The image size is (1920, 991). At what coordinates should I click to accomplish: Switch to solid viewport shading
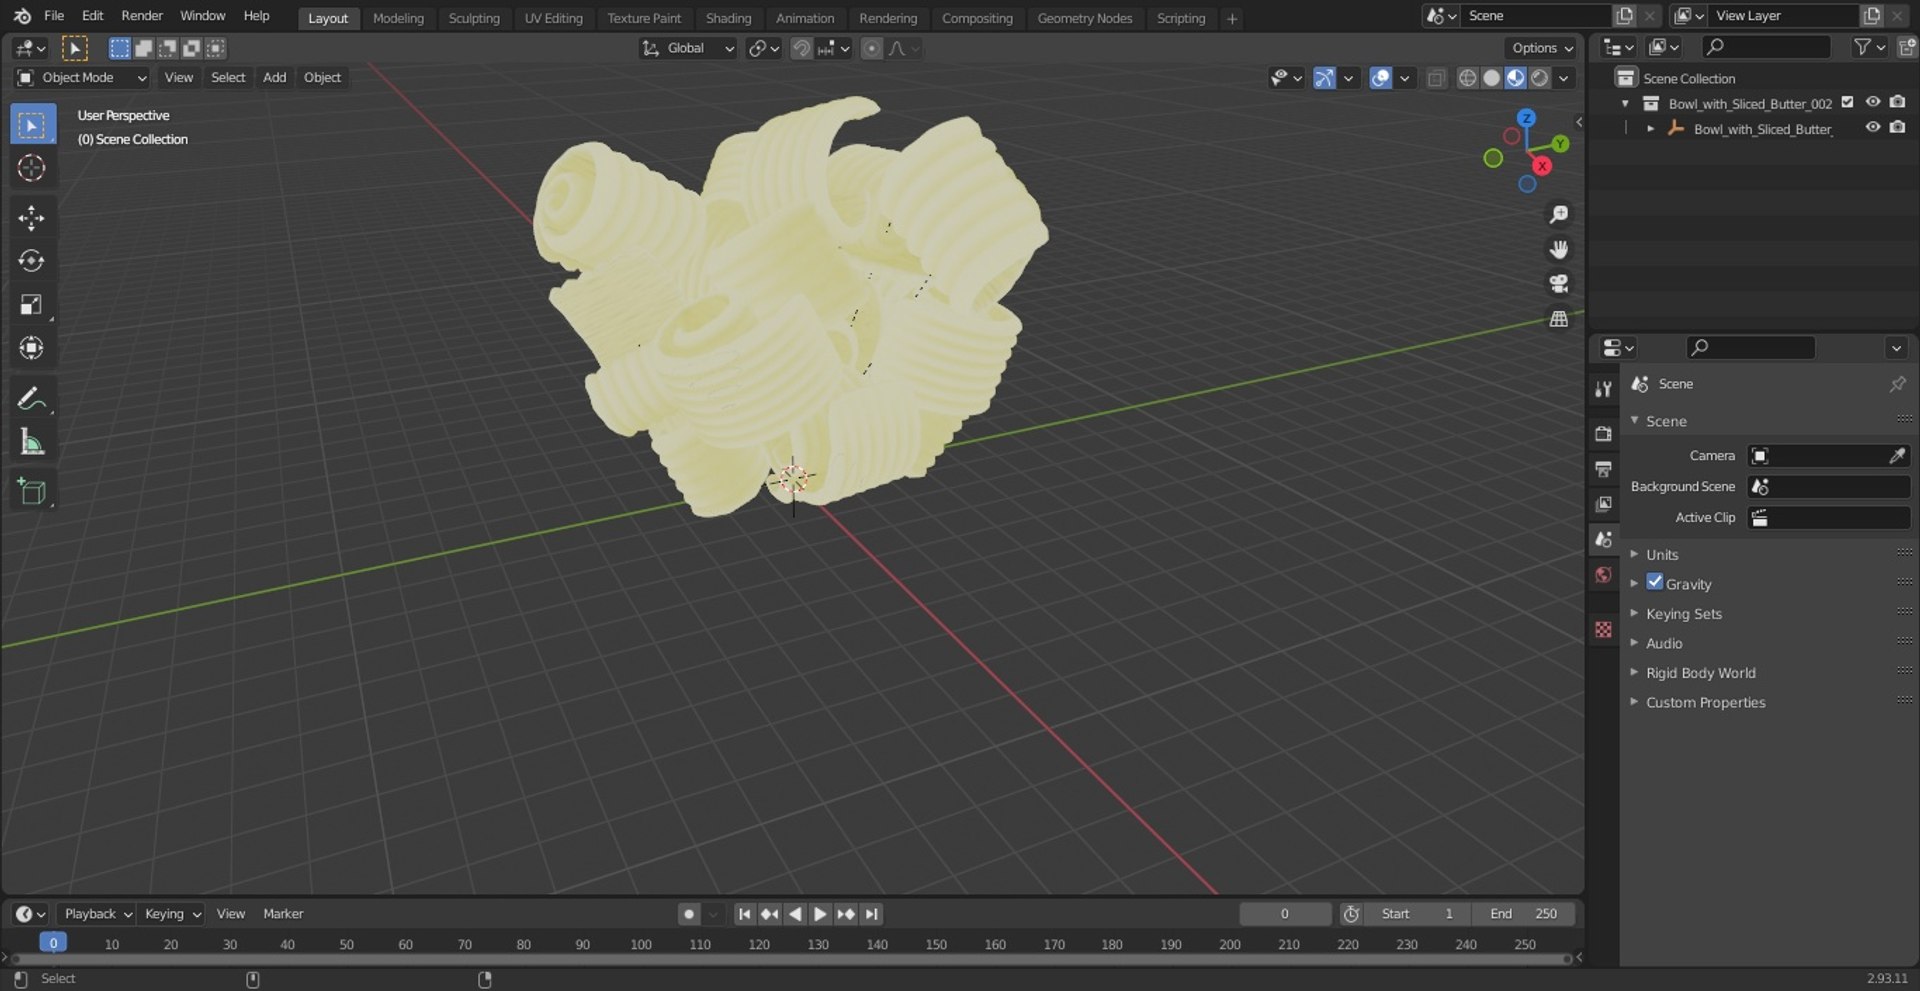coord(1491,78)
